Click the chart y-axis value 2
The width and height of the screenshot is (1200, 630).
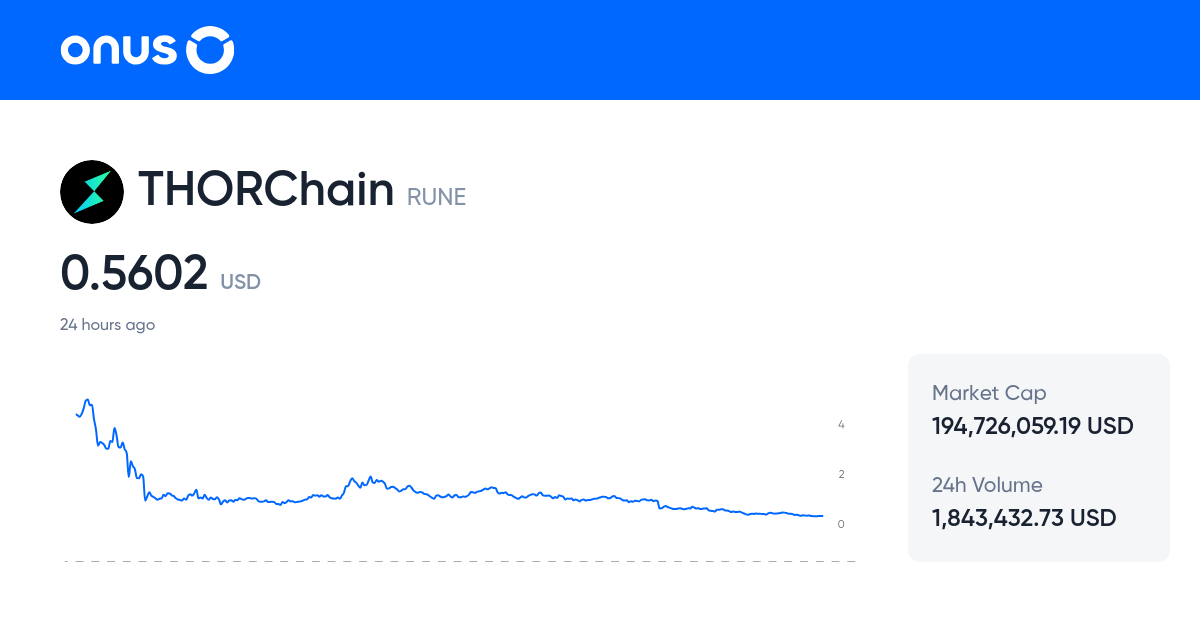coord(841,474)
